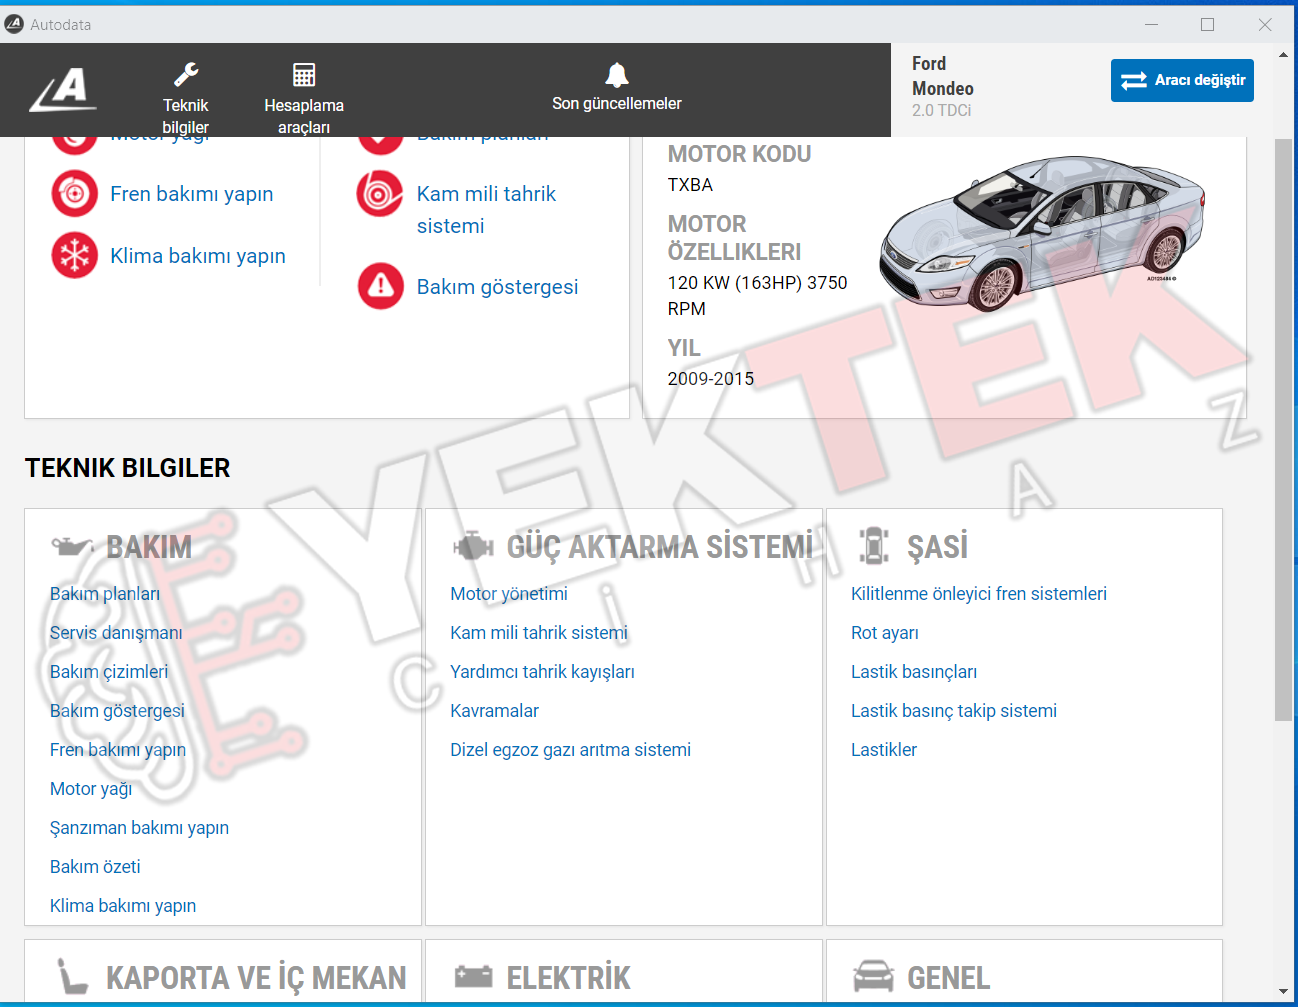Open Teknik bilgiler wrench icon

186,75
